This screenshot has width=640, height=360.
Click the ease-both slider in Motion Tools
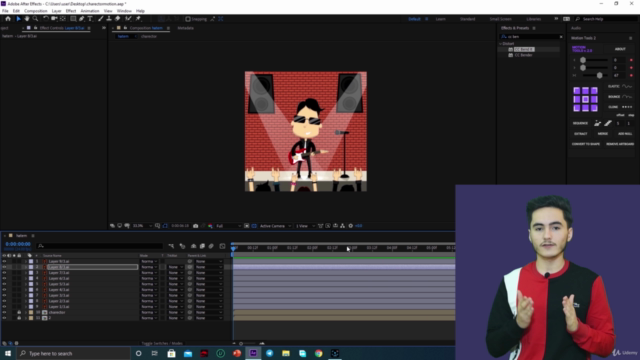tap(595, 76)
